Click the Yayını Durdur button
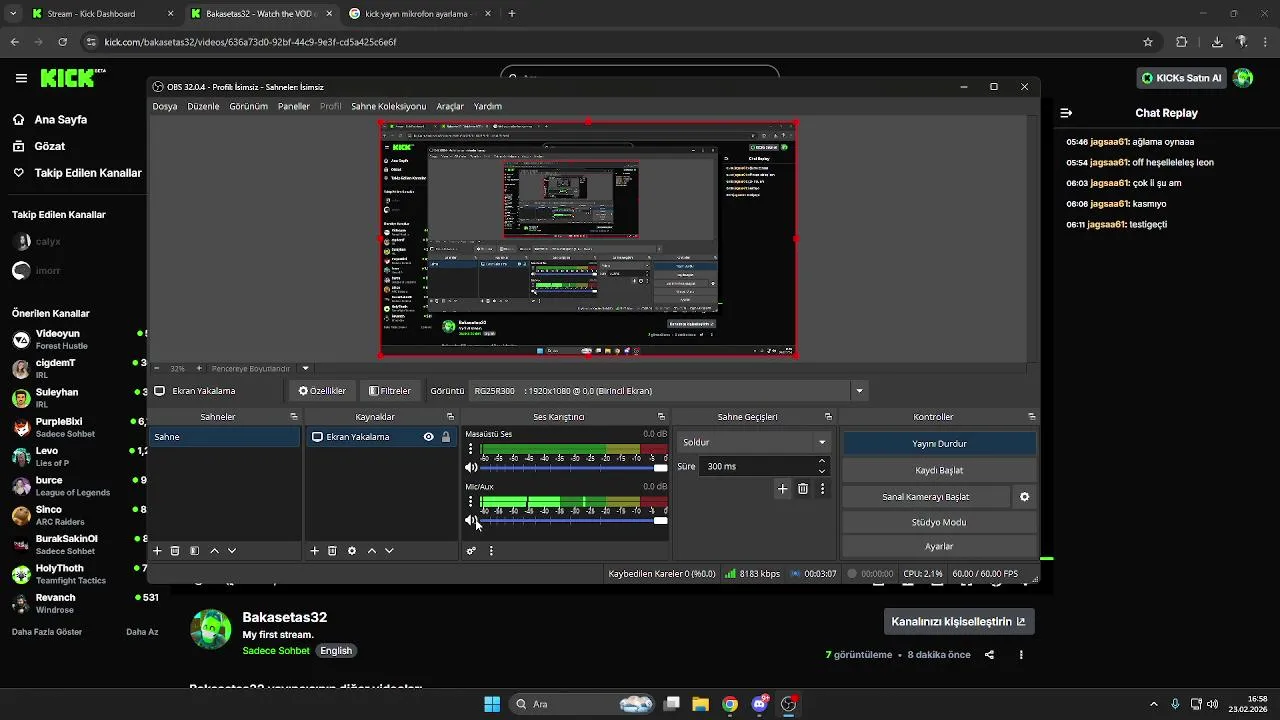 click(939, 443)
